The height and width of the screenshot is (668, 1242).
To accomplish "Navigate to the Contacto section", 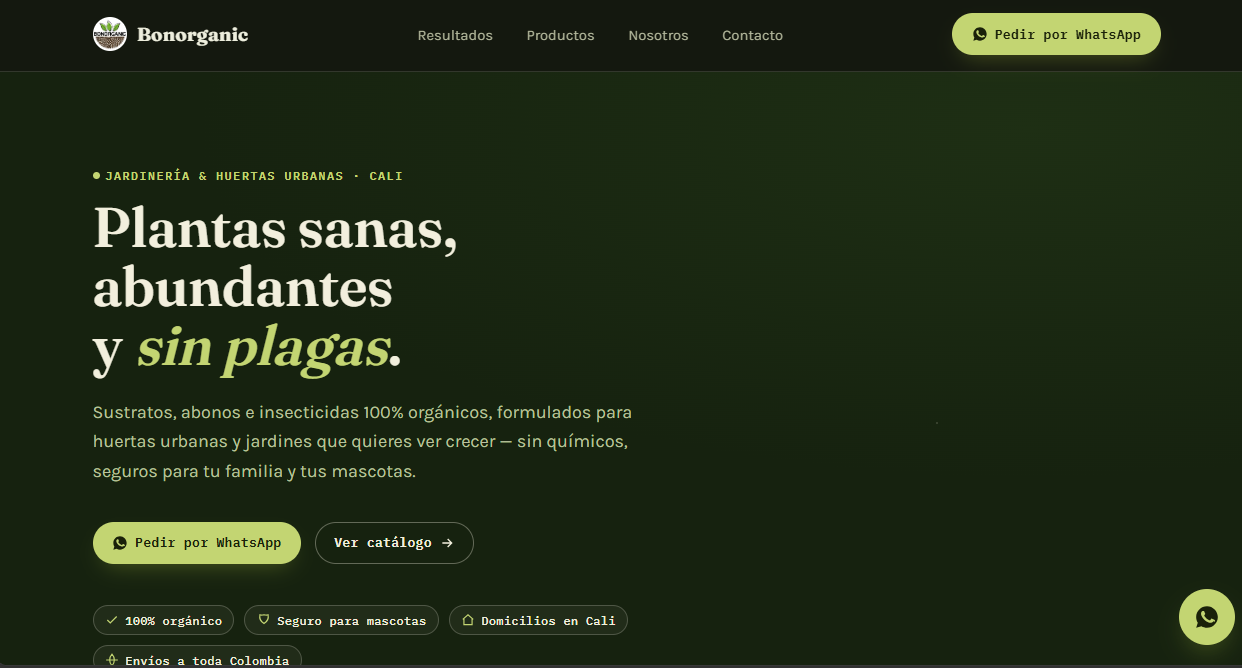I will pos(752,35).
